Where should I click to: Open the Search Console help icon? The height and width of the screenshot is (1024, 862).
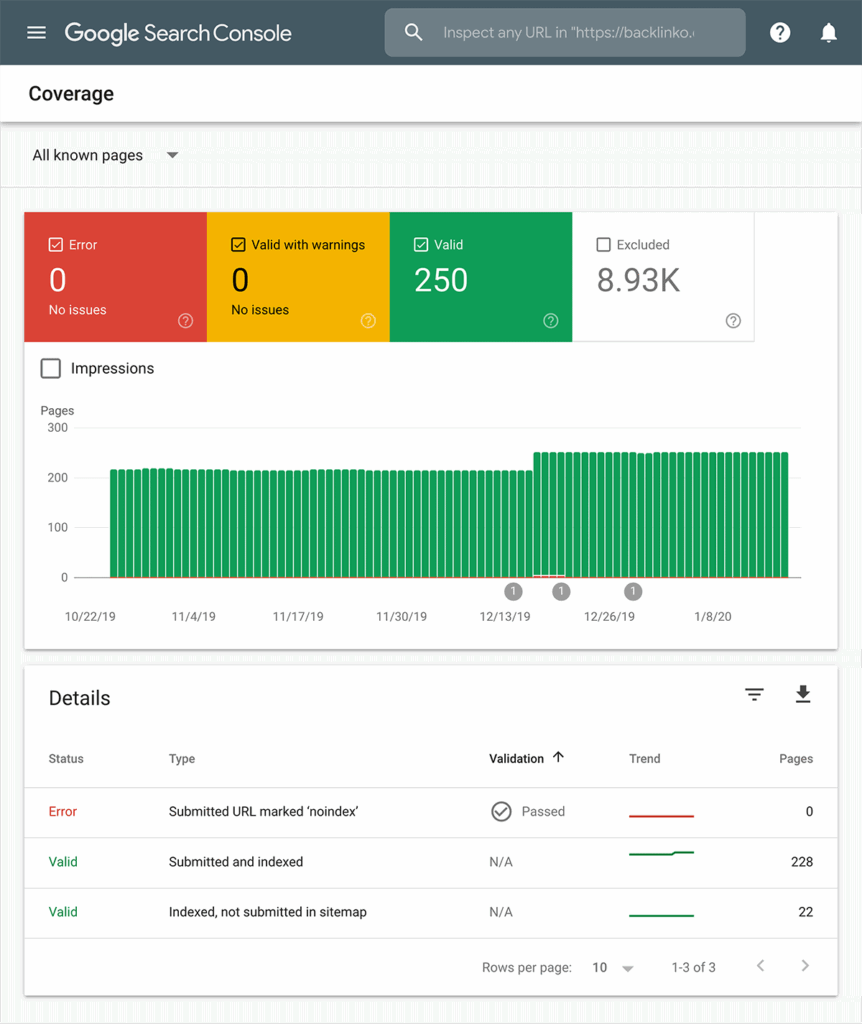(x=780, y=32)
